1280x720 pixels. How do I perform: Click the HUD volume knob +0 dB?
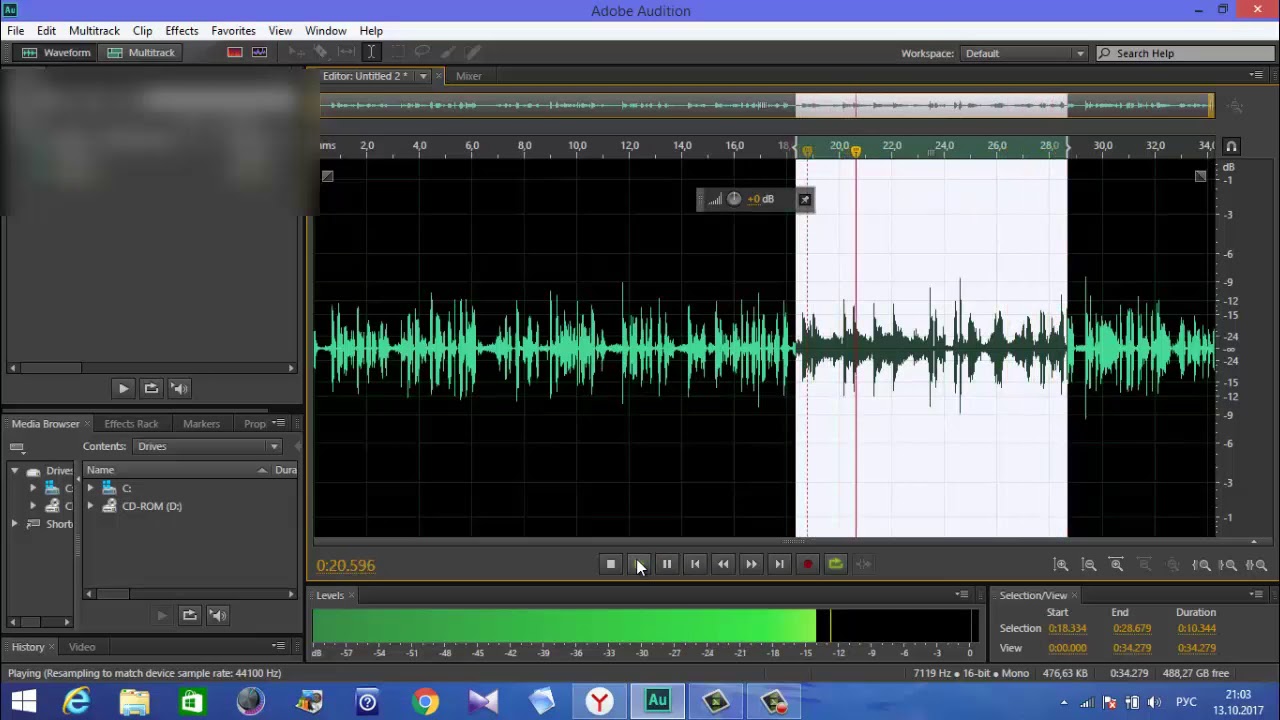pyautogui.click(x=734, y=199)
